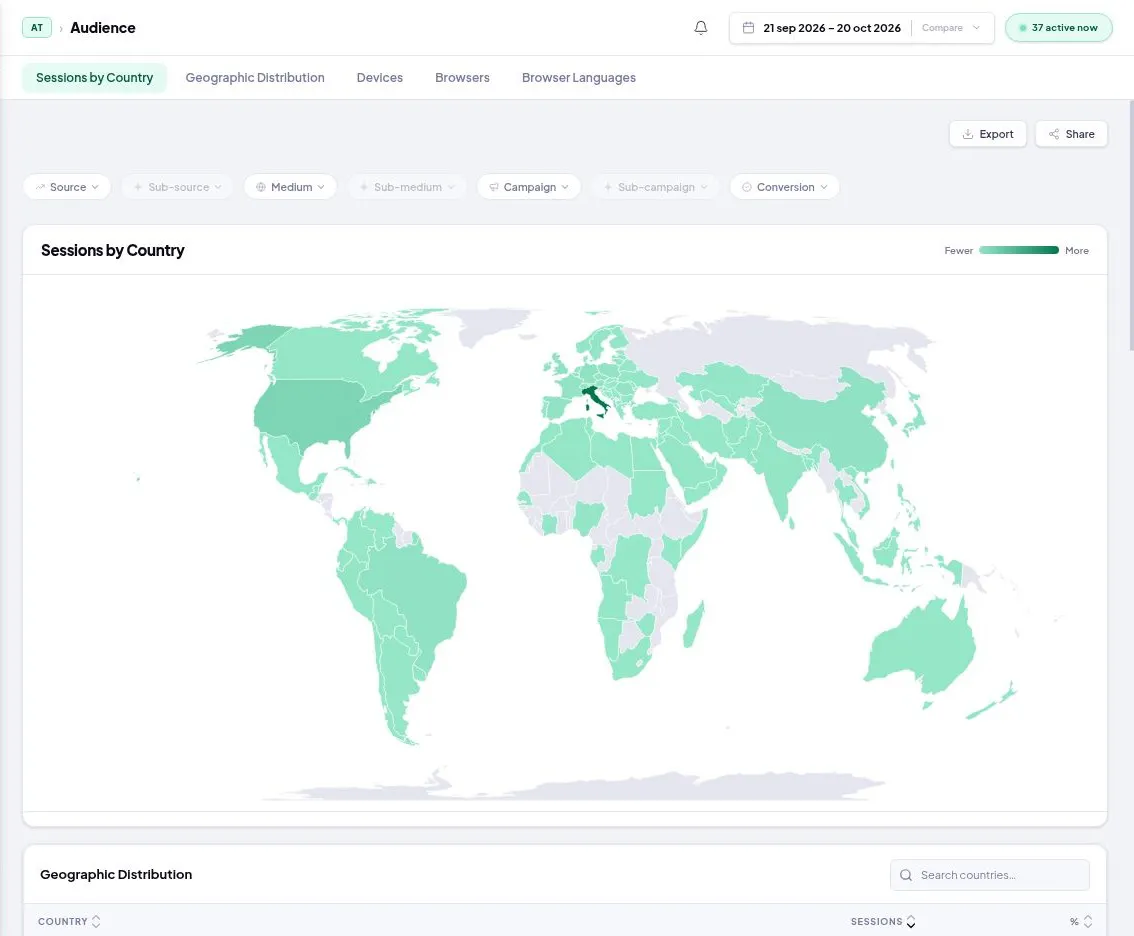Click the page vertical scrollbar
The height and width of the screenshot is (936, 1134).
[1131, 226]
